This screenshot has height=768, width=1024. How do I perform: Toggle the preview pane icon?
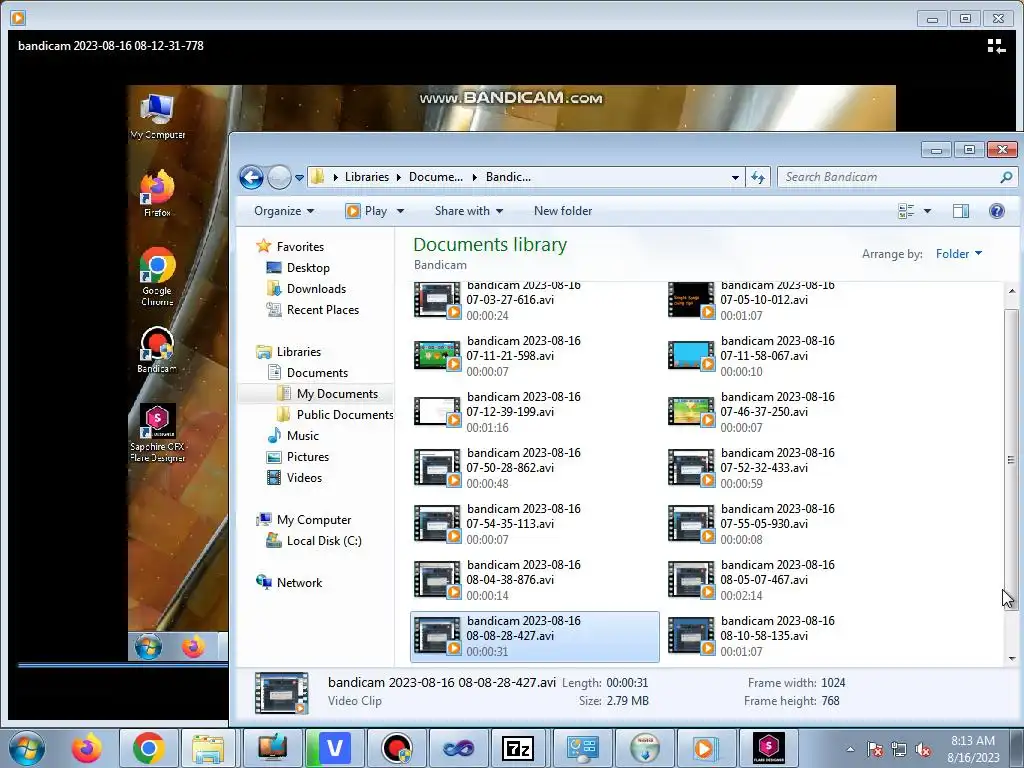(961, 211)
